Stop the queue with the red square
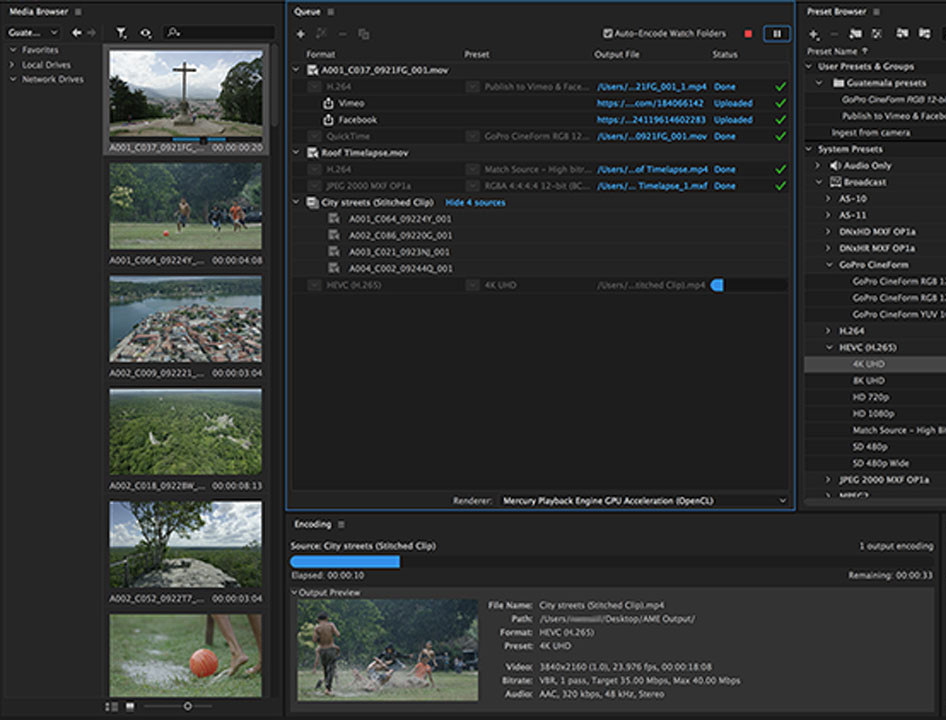946x720 pixels. pyautogui.click(x=748, y=34)
